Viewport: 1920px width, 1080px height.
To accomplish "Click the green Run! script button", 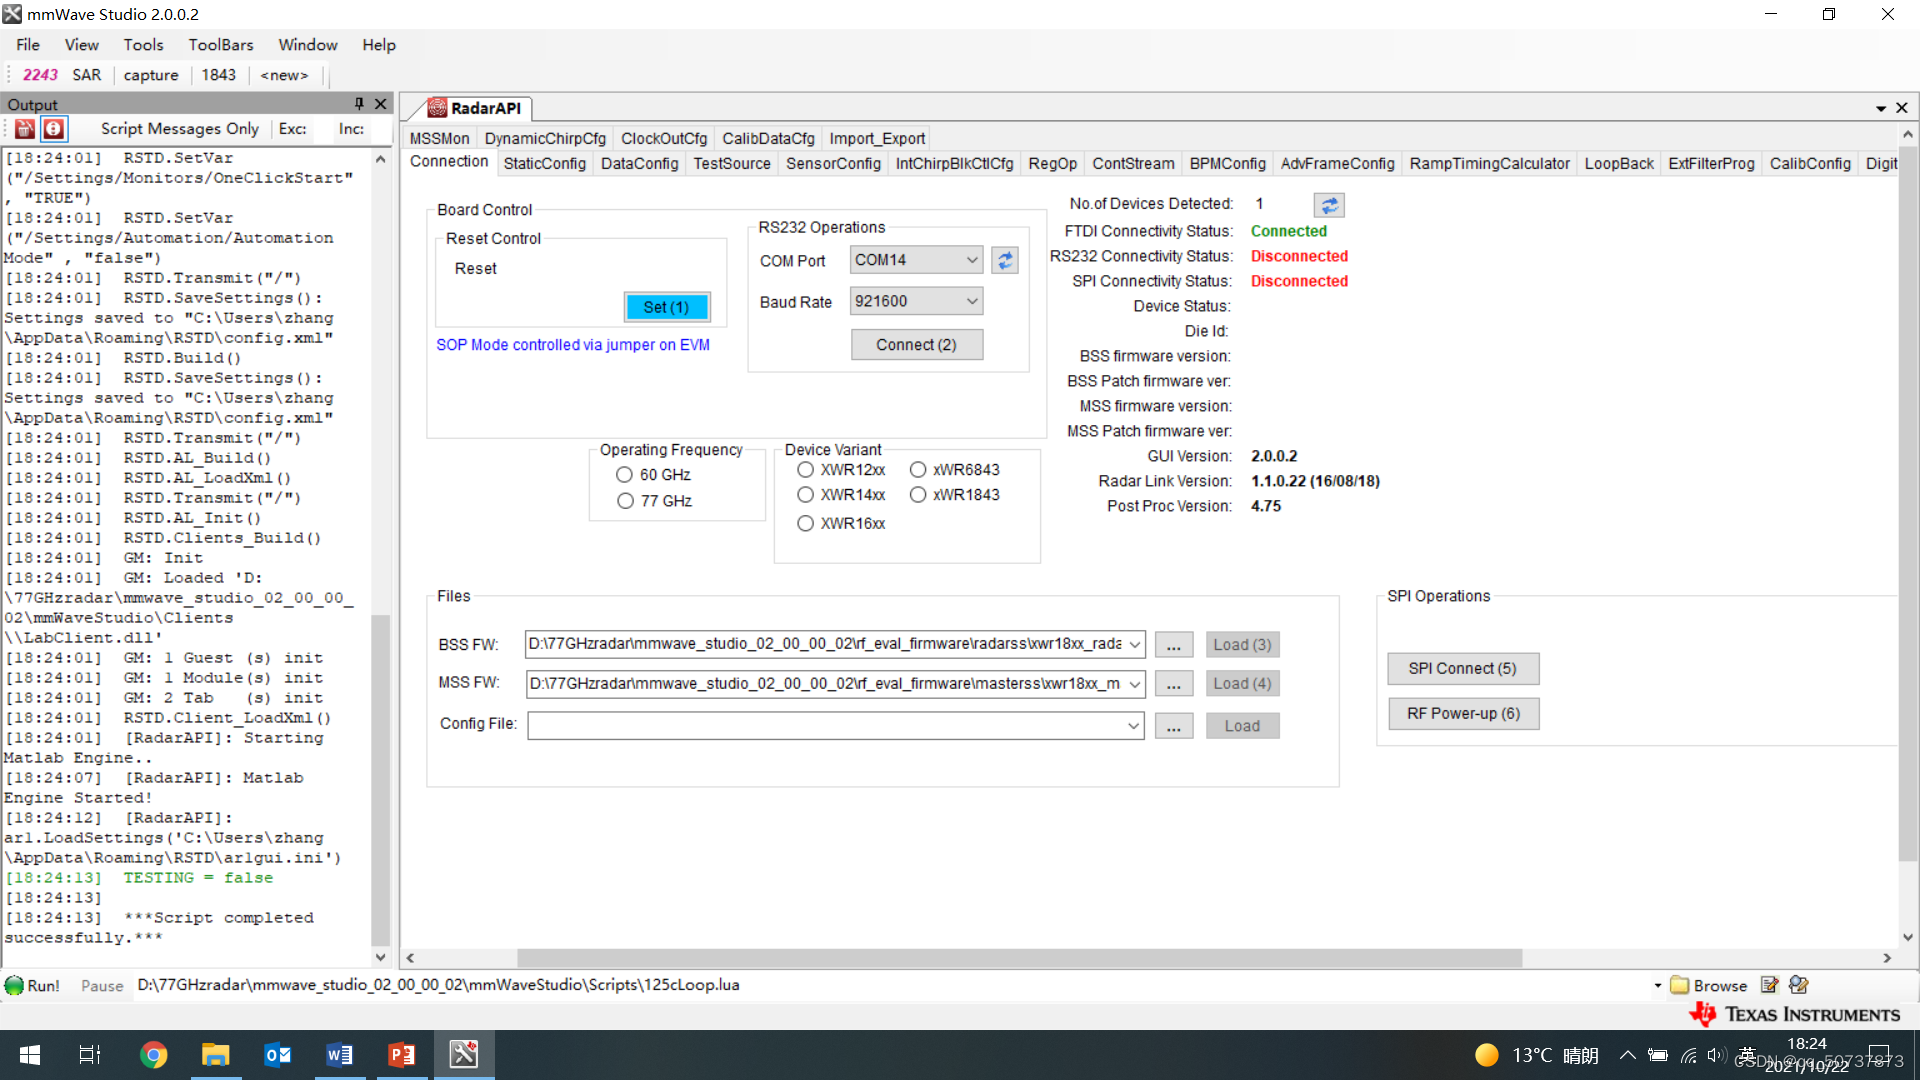I will pos(33,985).
